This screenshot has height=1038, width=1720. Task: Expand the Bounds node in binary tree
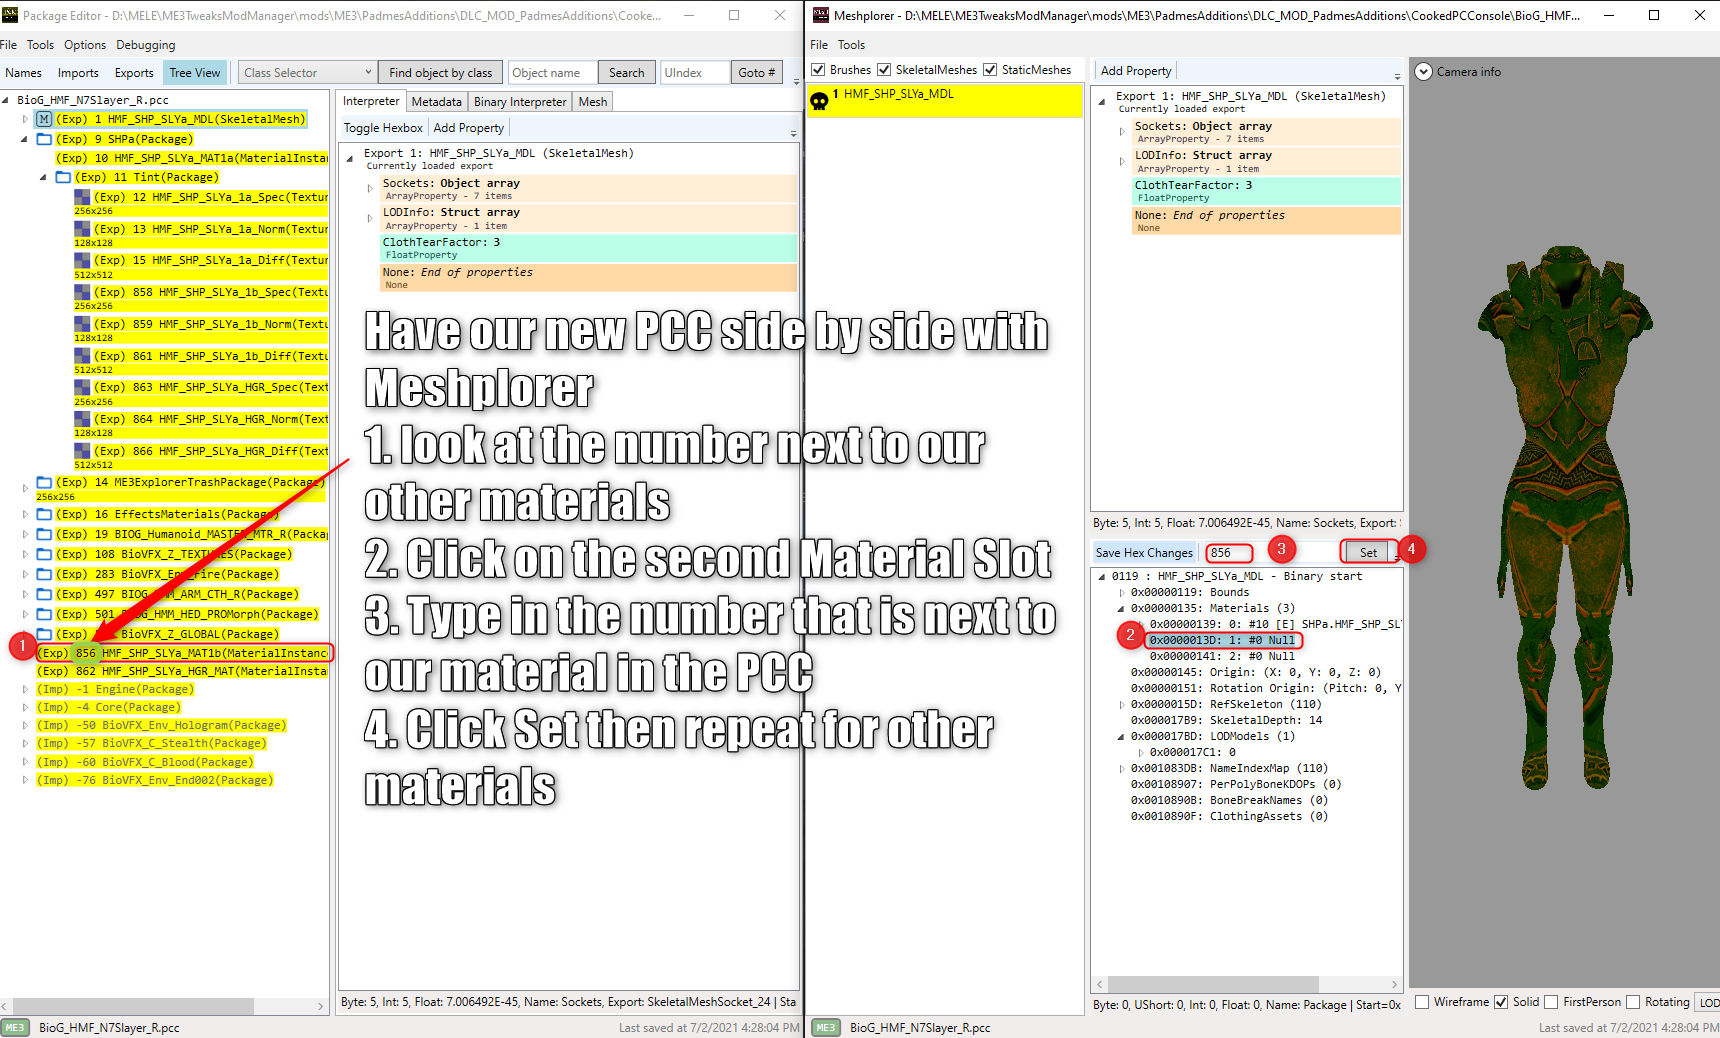[1121, 592]
